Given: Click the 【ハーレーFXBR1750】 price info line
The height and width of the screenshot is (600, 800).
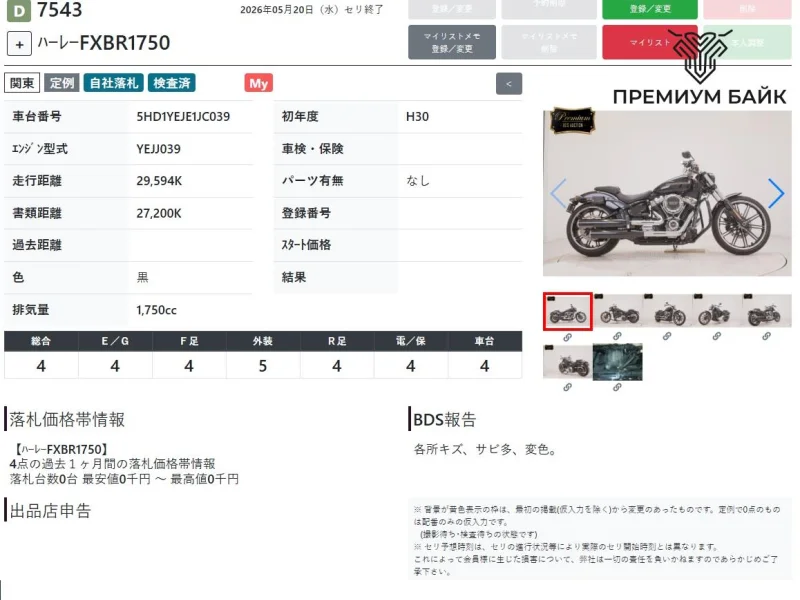Looking at the screenshot, I should [60, 449].
